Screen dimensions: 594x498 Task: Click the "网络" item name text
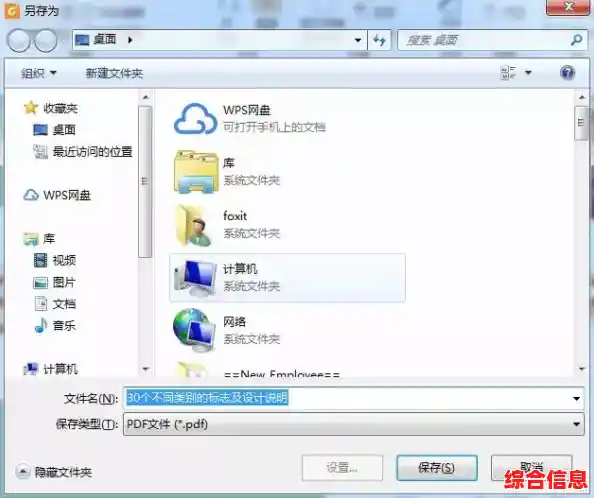(x=234, y=322)
